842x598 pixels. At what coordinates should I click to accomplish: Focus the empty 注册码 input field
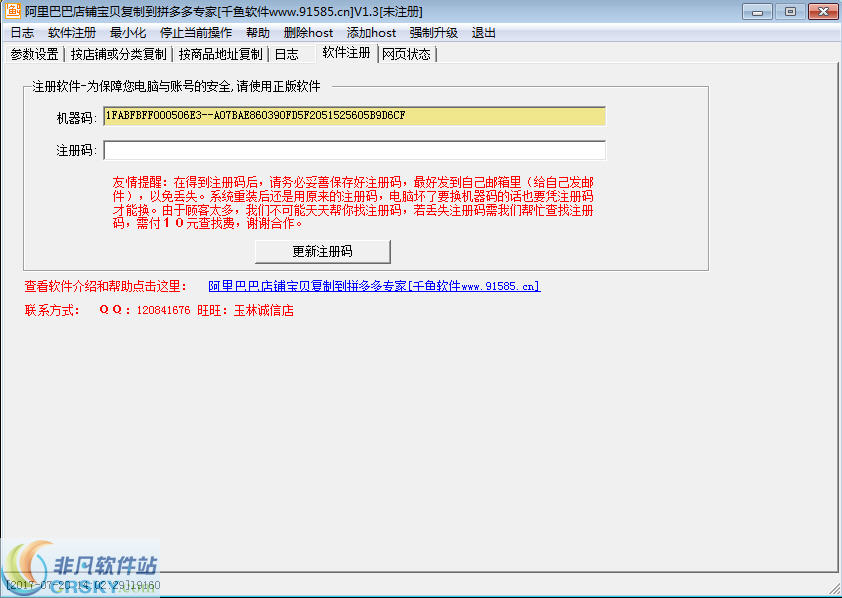pos(354,150)
